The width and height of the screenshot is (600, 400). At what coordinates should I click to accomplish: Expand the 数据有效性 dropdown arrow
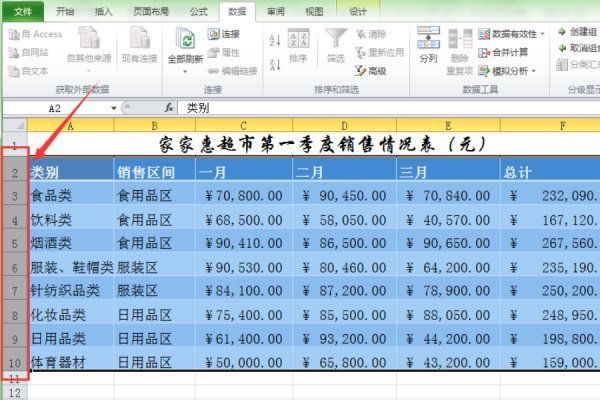coord(542,34)
